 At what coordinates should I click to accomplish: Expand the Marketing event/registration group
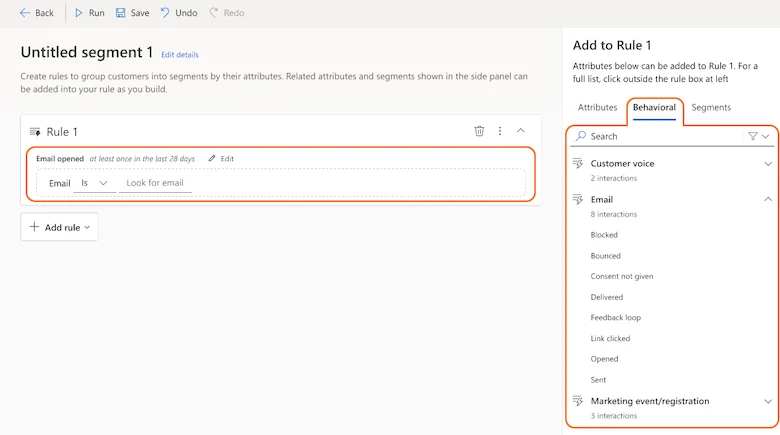coord(768,401)
